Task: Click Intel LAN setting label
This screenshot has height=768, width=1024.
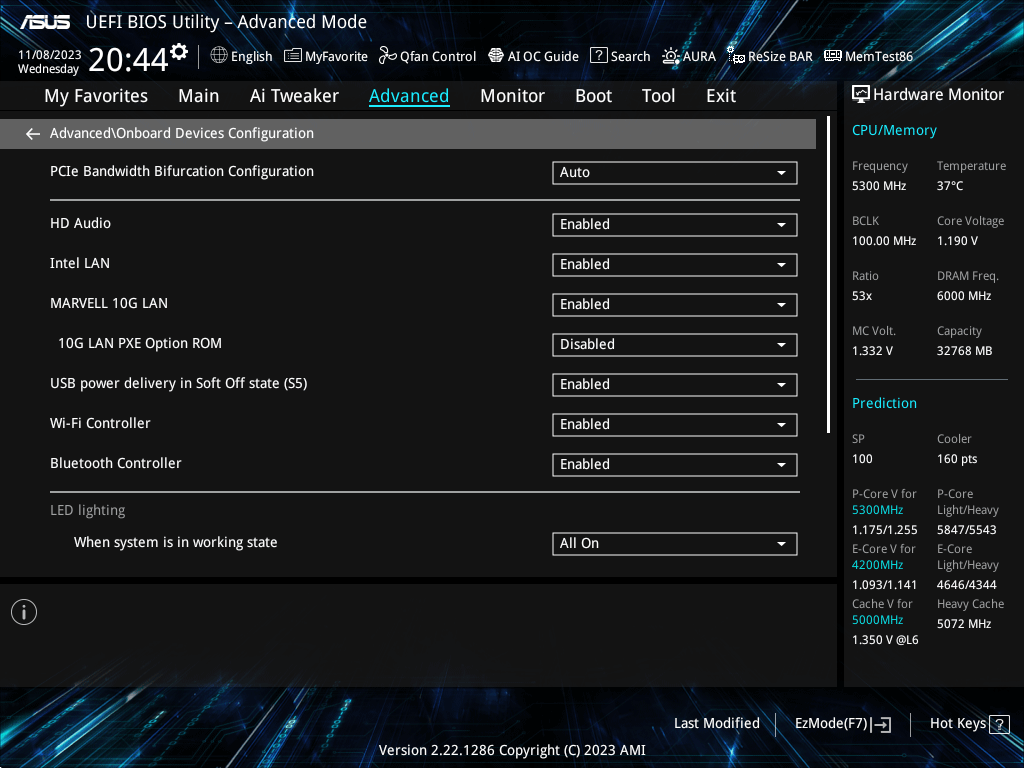Action: click(80, 263)
